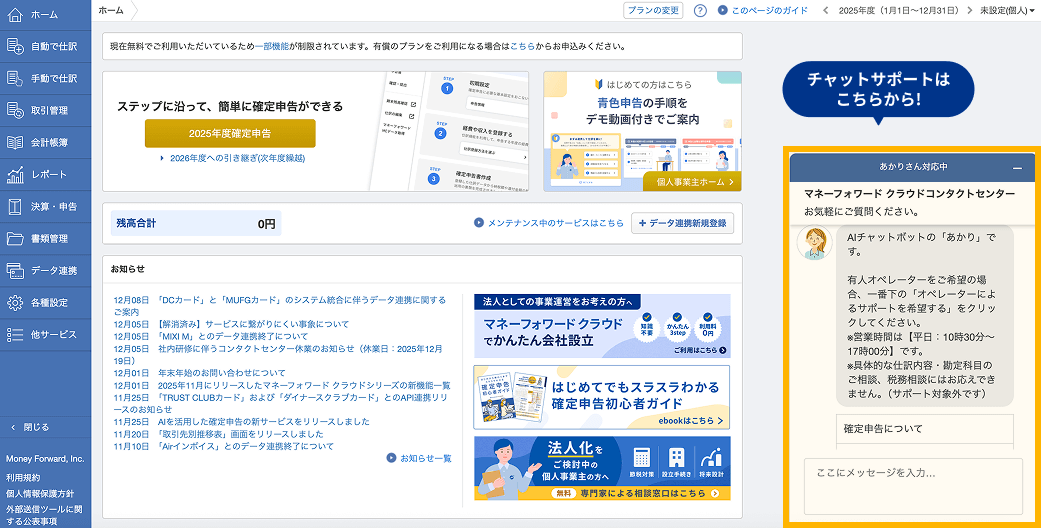The width and height of the screenshot is (1041, 528).
Task: Click the あかり chatbot avatar
Action: pyautogui.click(x=814, y=242)
